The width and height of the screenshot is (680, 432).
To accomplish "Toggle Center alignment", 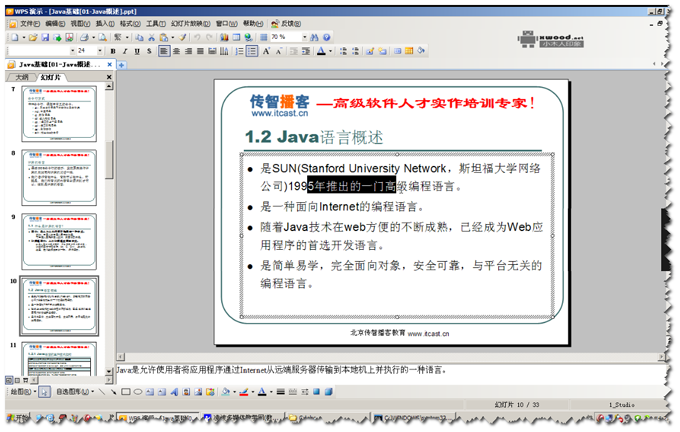I will pos(176,51).
